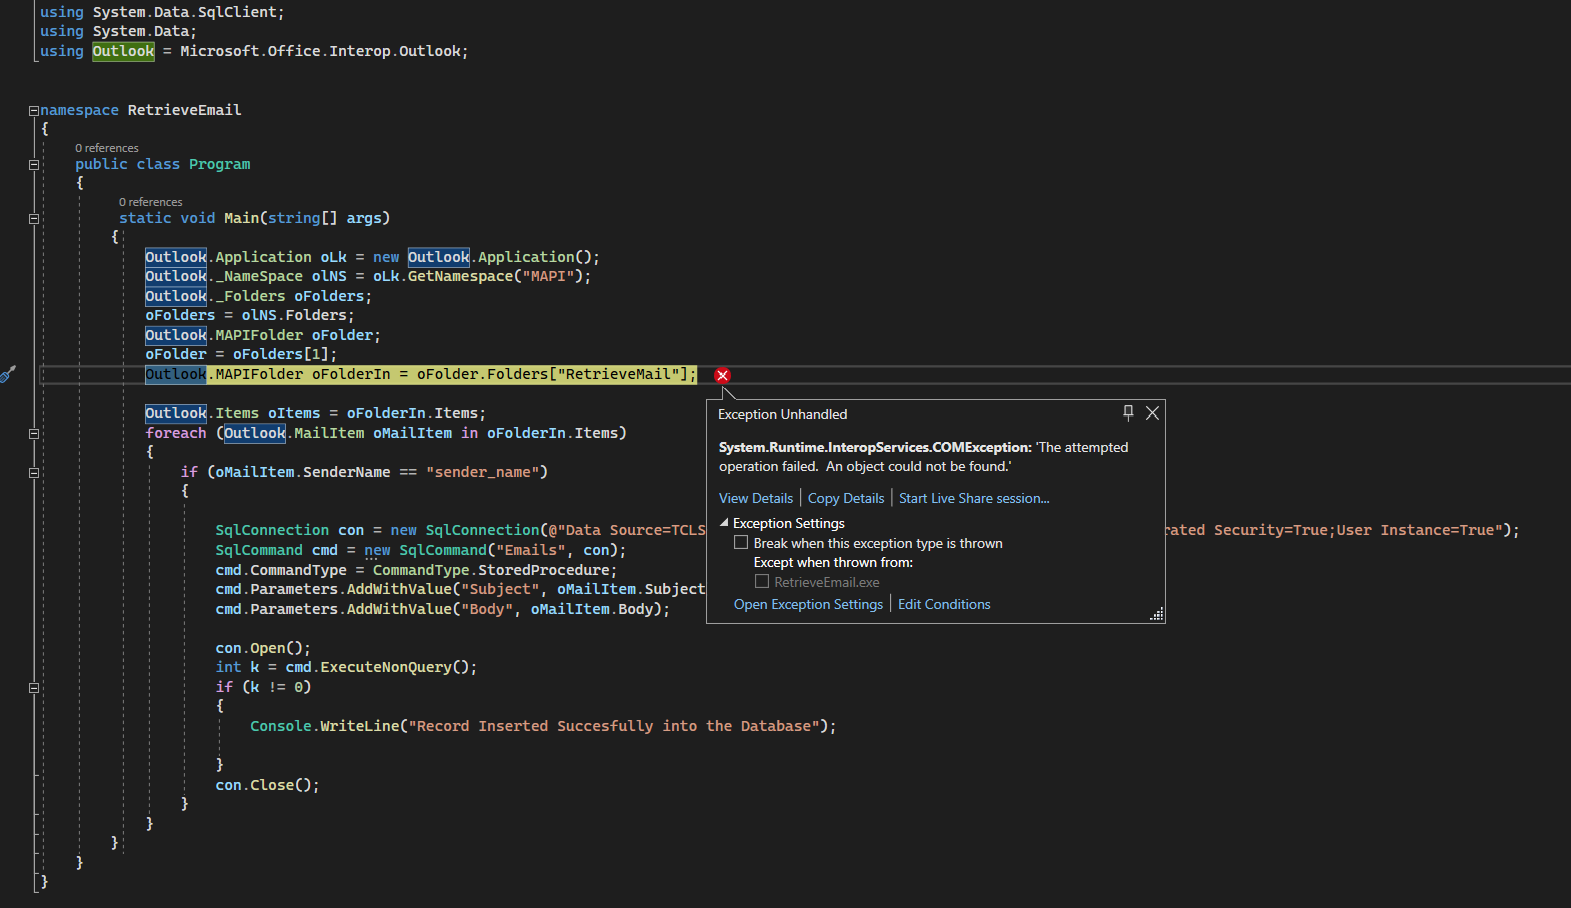Start Live Share session link
The height and width of the screenshot is (908, 1571).
pyautogui.click(x=974, y=498)
